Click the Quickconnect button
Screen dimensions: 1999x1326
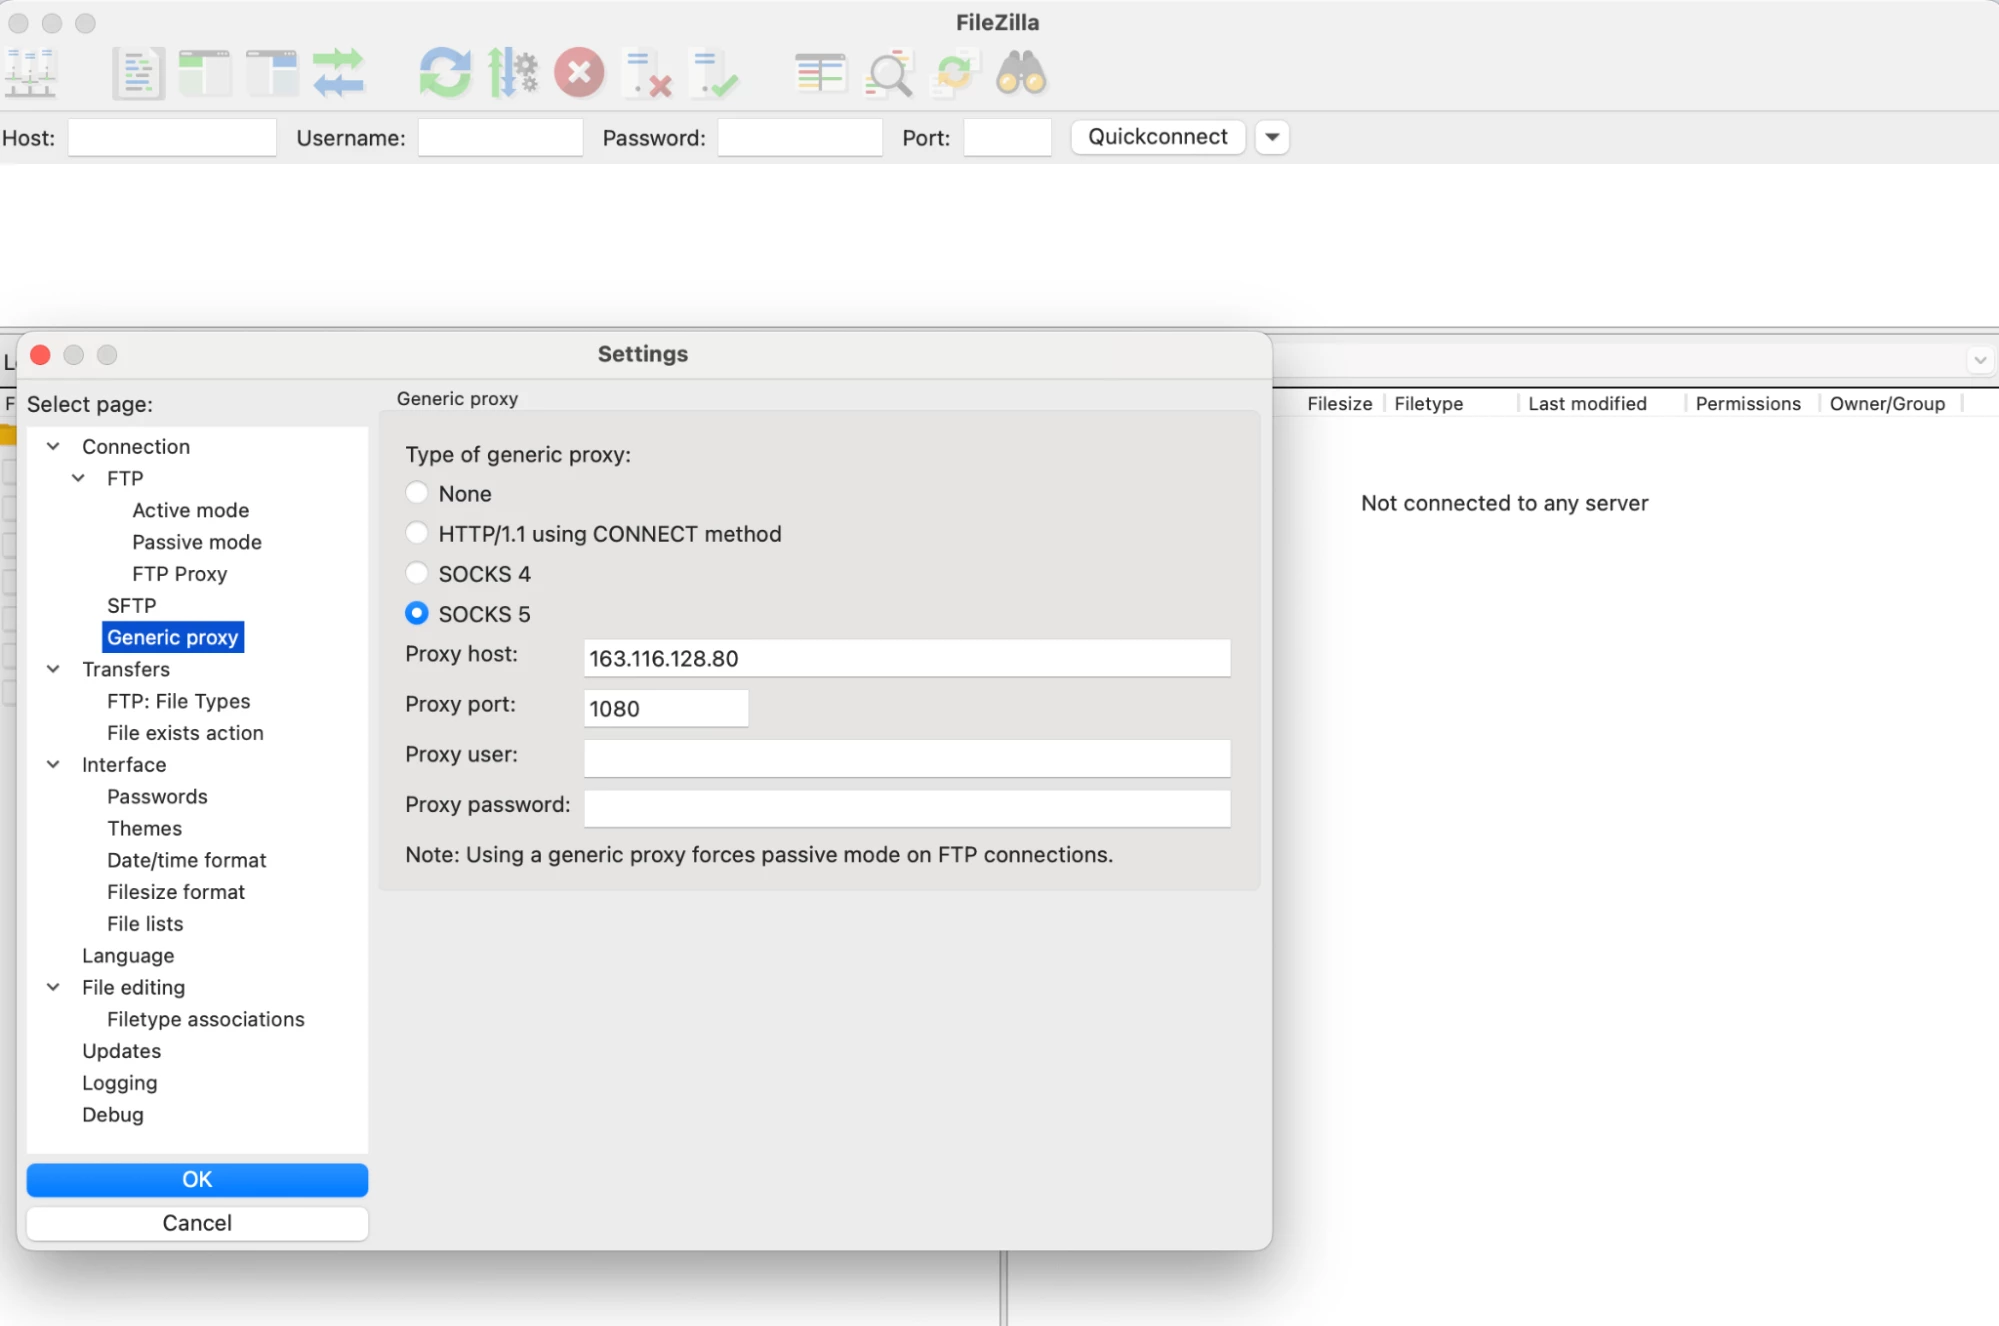(x=1157, y=137)
